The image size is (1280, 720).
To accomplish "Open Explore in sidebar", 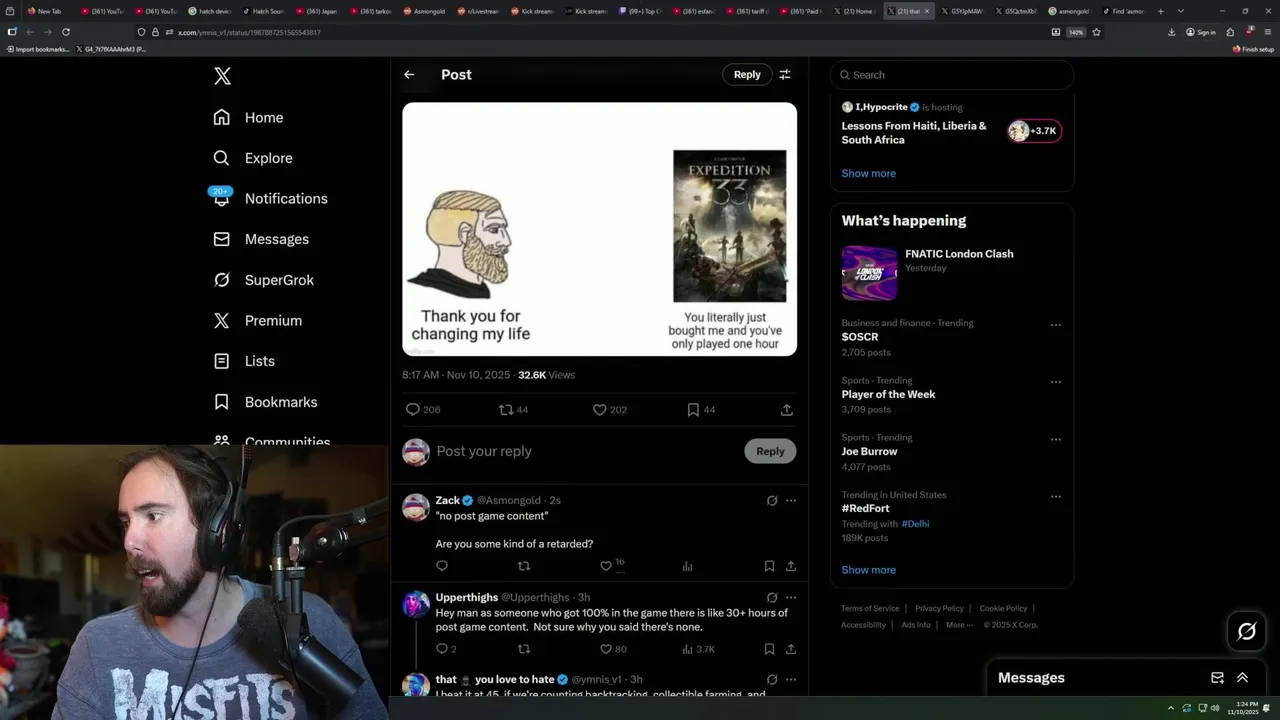I will click(253, 158).
